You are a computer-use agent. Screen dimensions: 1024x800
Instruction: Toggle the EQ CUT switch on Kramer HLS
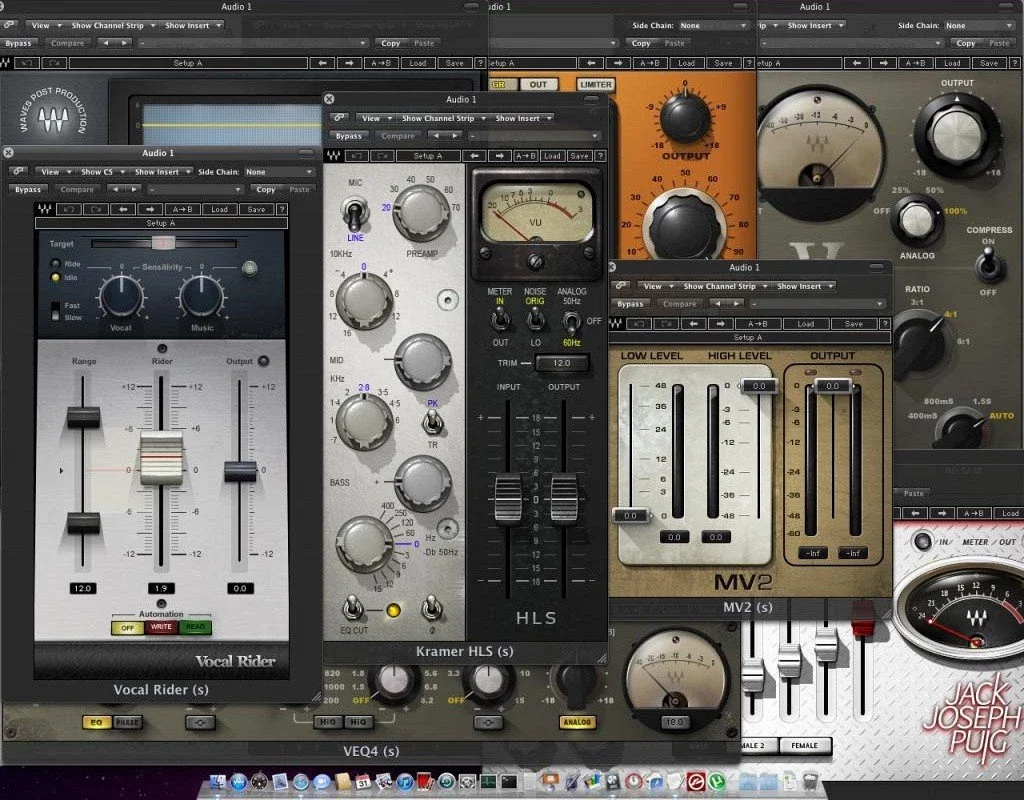(x=353, y=609)
